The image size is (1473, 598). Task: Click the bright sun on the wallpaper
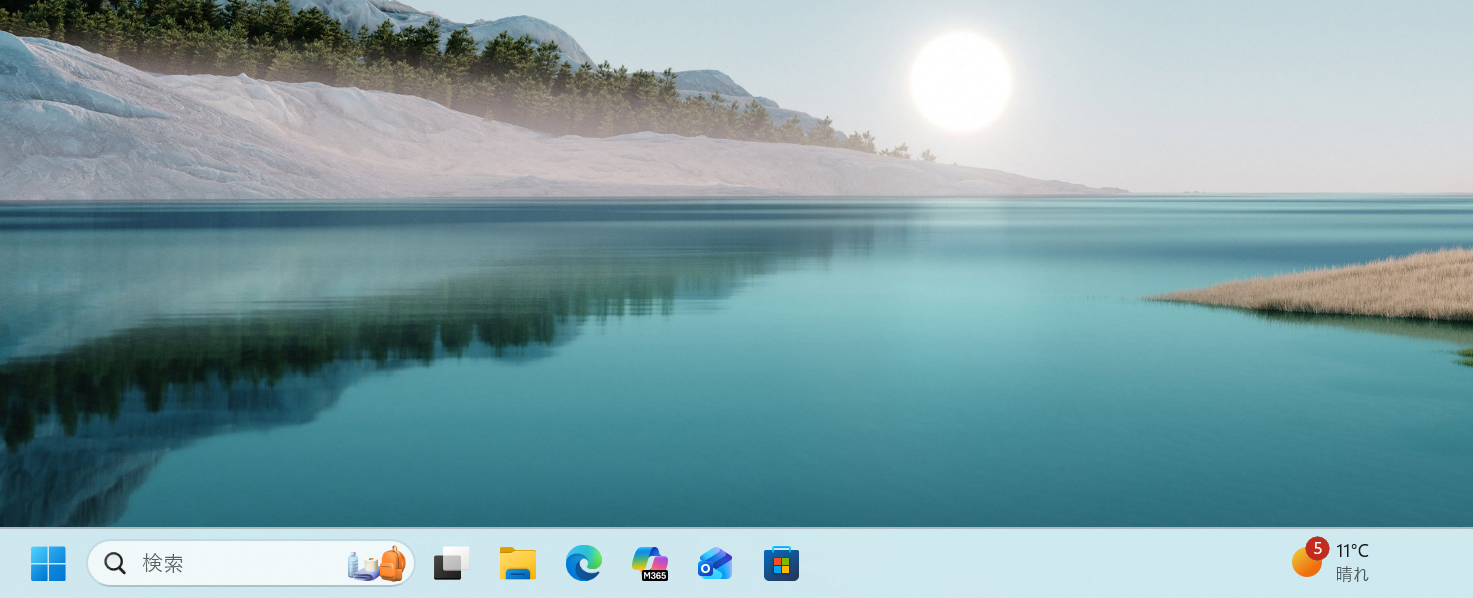coord(960,82)
